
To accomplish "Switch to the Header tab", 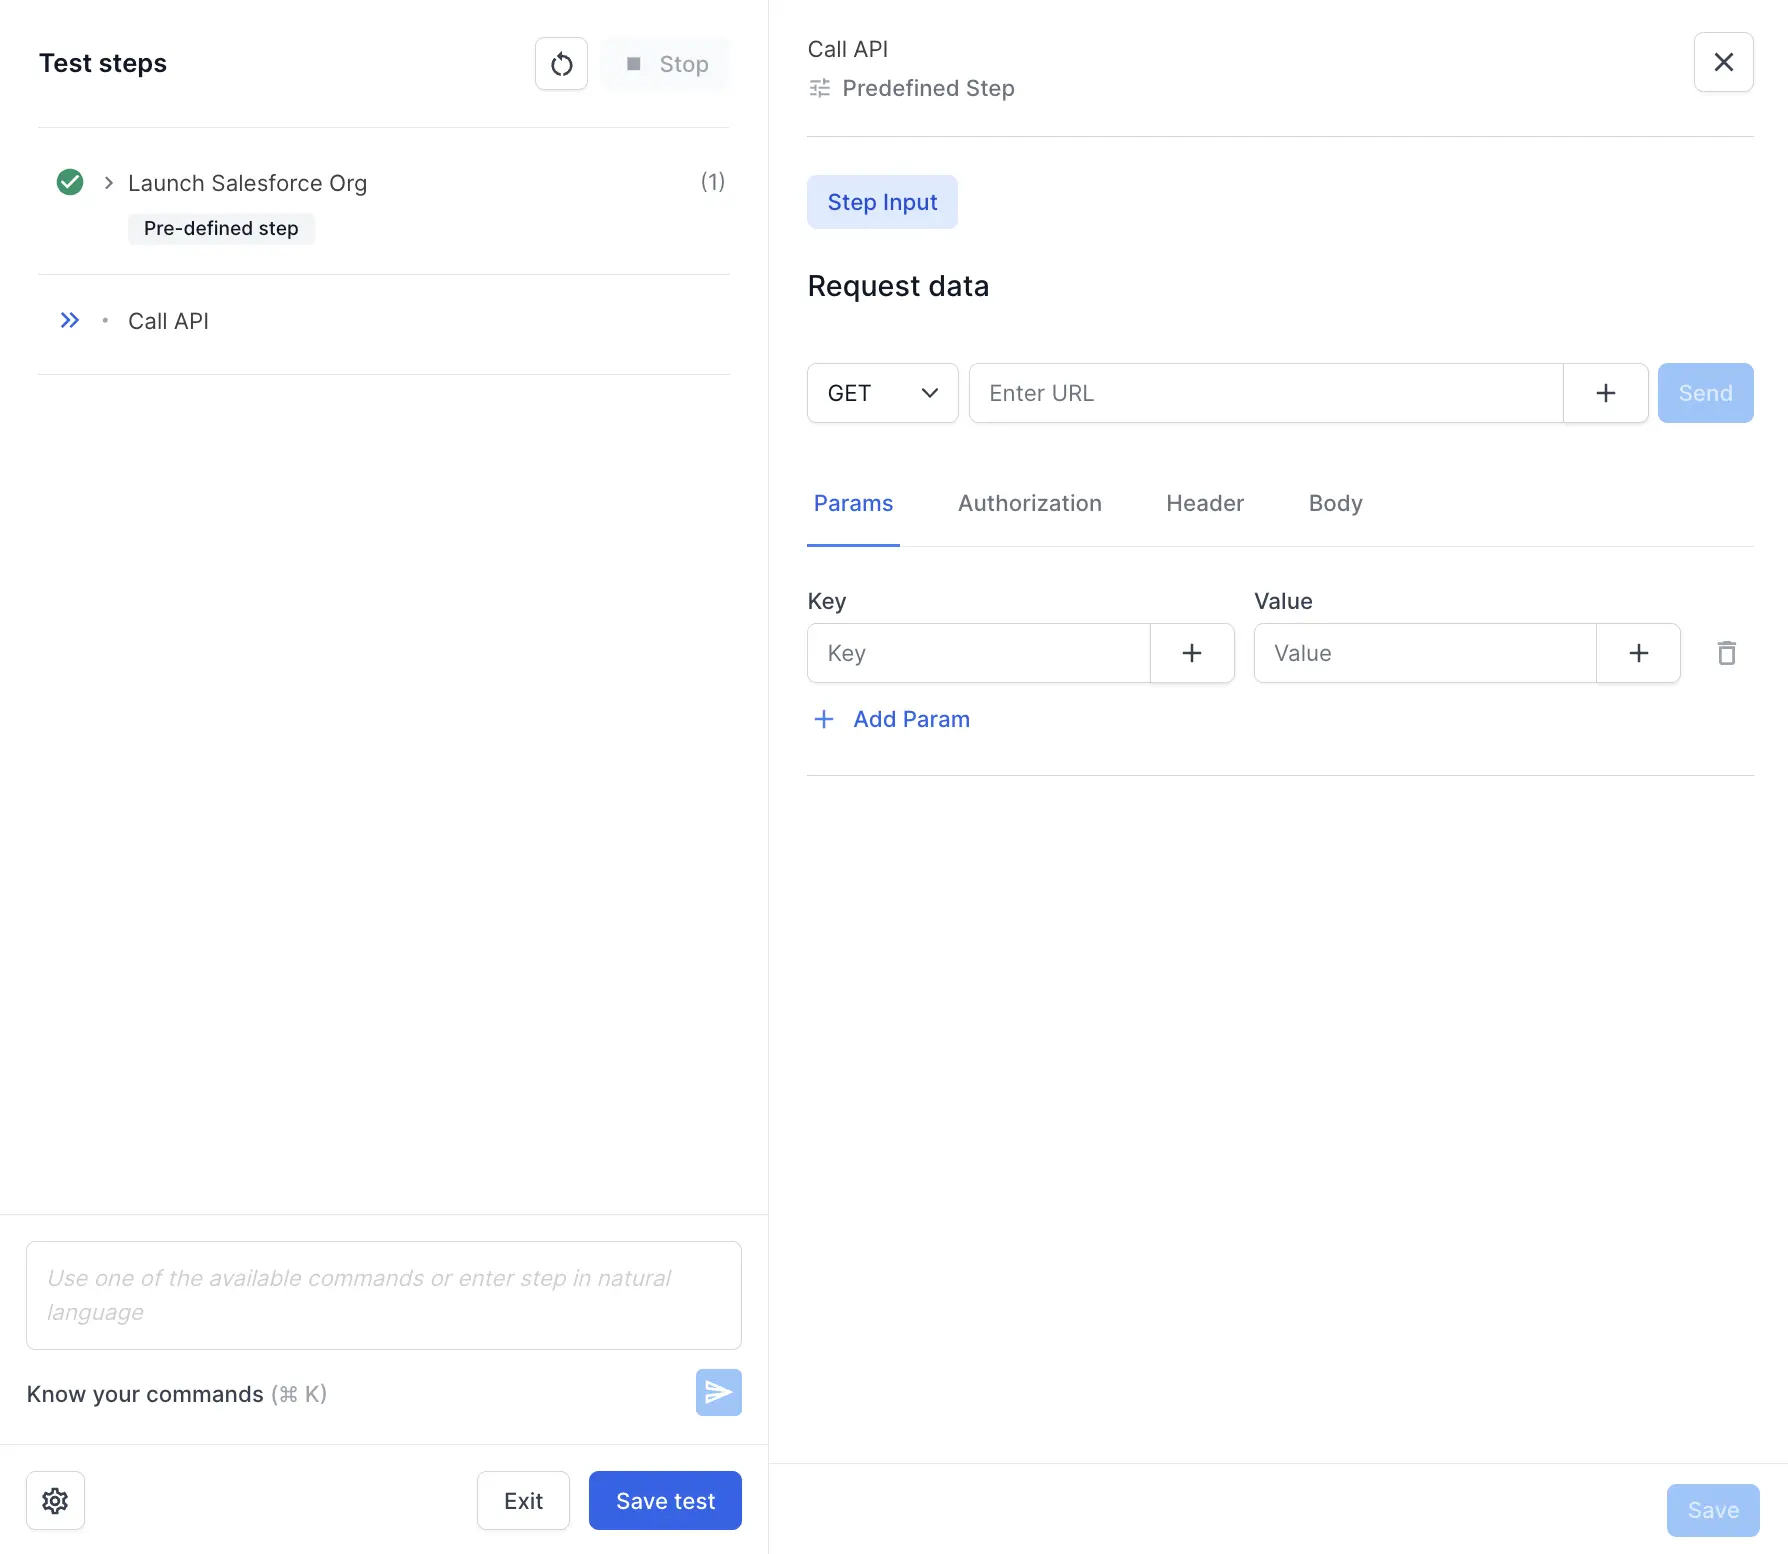I will pyautogui.click(x=1204, y=503).
